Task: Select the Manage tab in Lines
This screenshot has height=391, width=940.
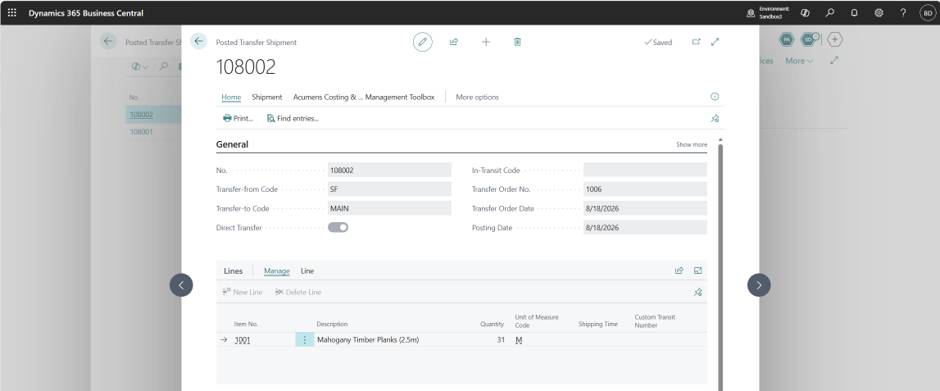Action: coord(277,271)
